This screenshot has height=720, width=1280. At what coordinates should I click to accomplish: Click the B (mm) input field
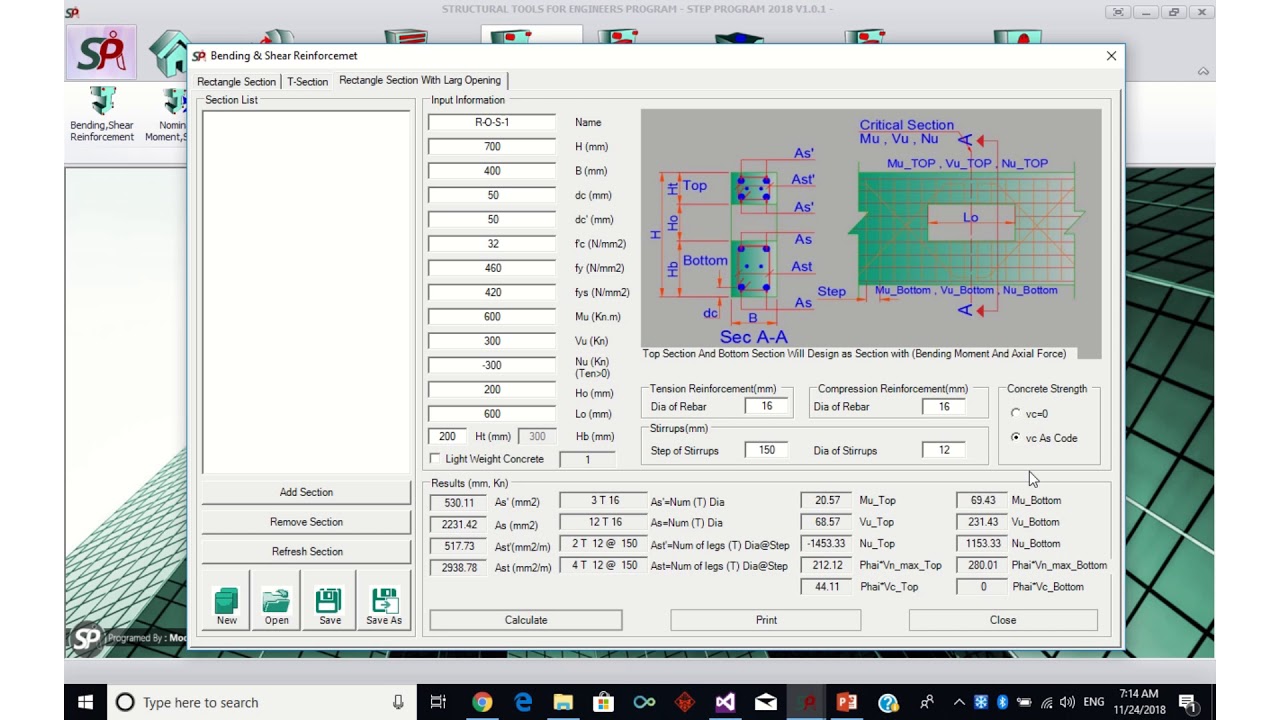click(x=492, y=171)
